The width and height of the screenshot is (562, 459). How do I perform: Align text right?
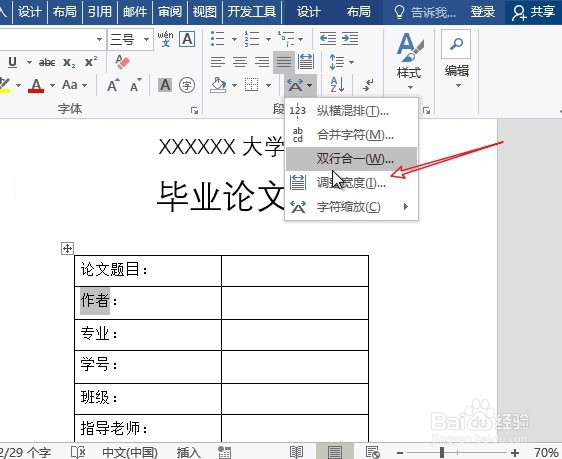[262, 62]
